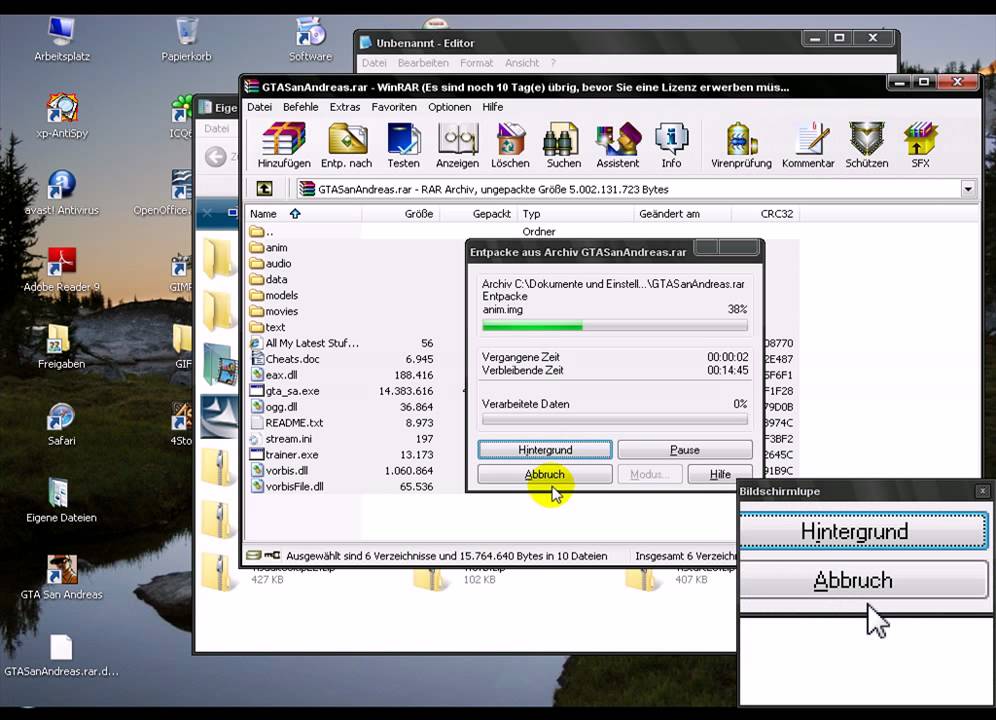Open the Optionen menu
The image size is (996, 720).
click(x=449, y=107)
